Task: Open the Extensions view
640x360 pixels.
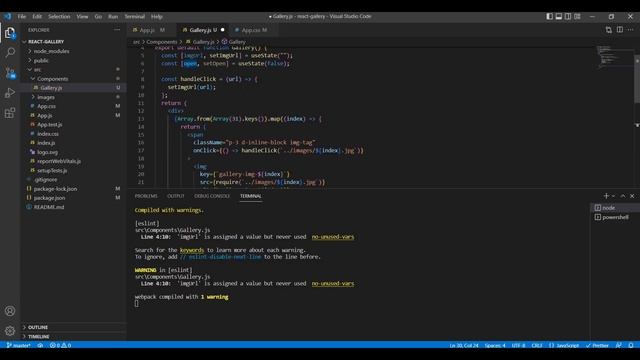Action: click(x=10, y=113)
